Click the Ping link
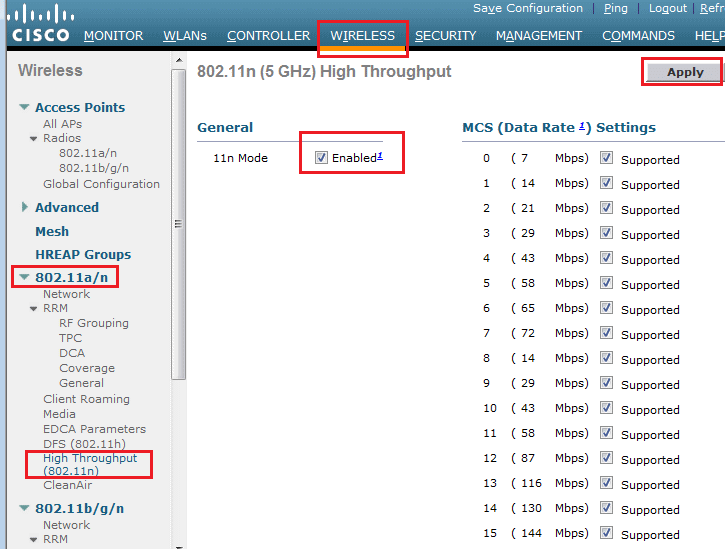This screenshot has width=727, height=549. click(616, 8)
